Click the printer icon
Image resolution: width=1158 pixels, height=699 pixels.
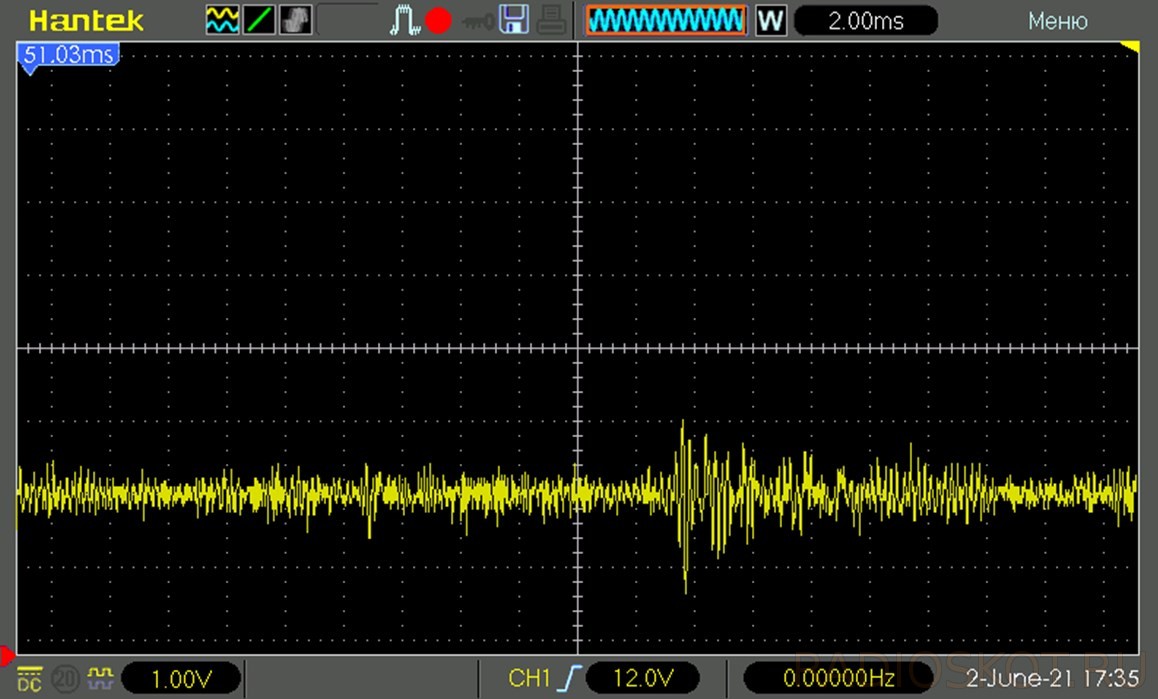(549, 20)
